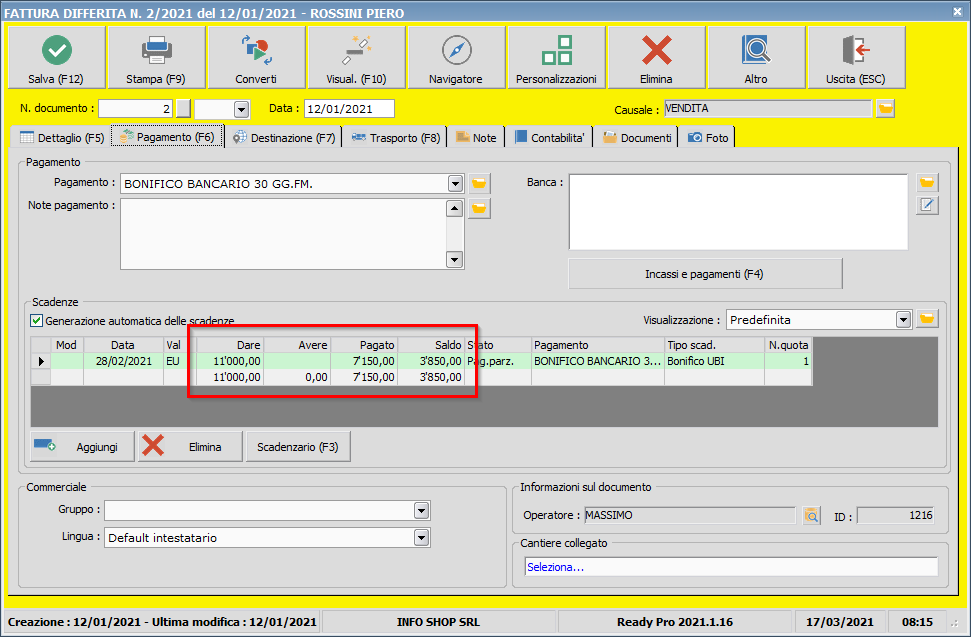Open the Gruppo dropdown

(x=421, y=510)
